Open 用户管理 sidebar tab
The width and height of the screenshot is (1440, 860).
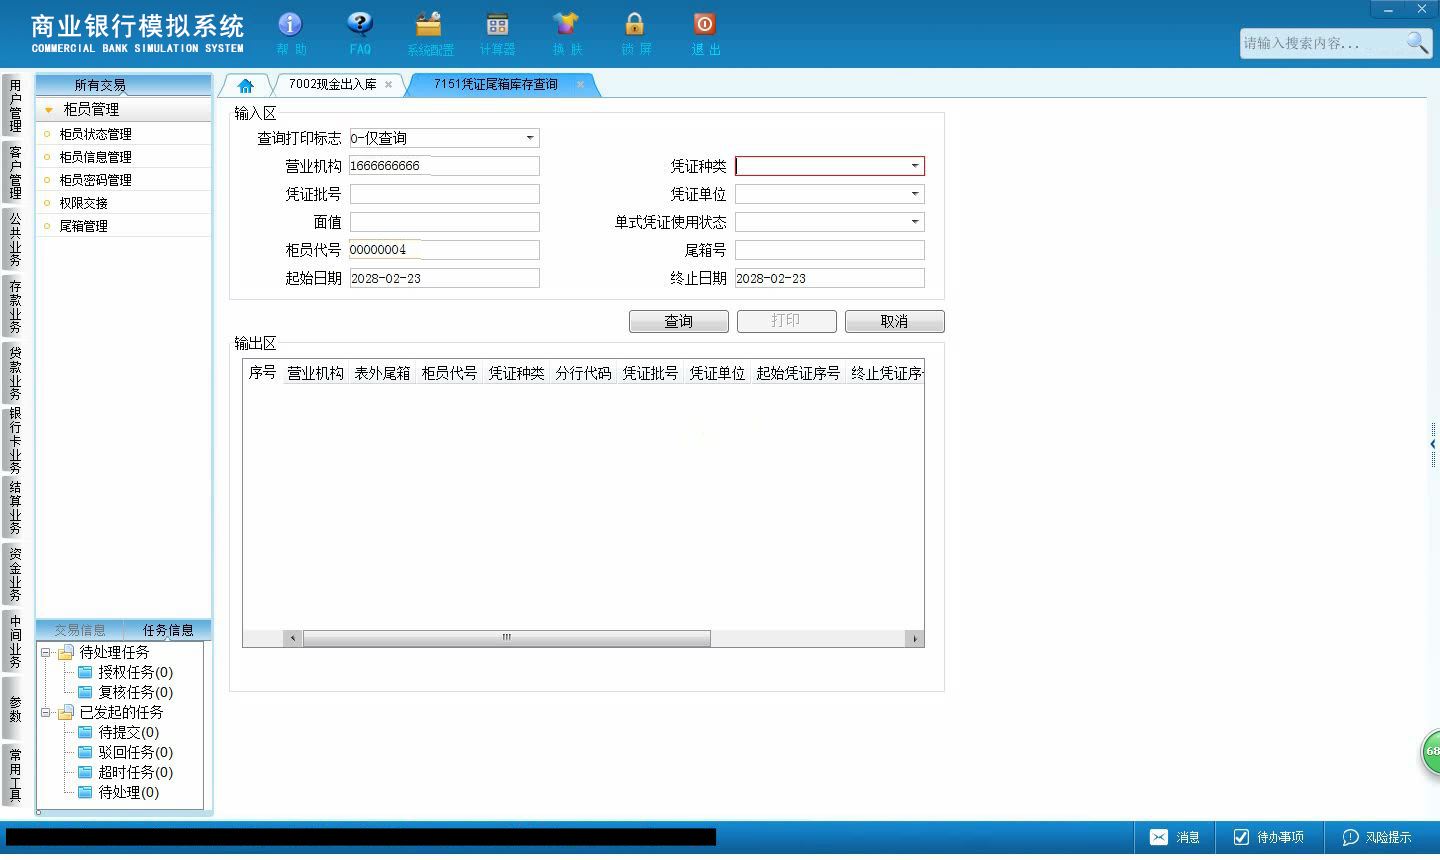click(15, 106)
